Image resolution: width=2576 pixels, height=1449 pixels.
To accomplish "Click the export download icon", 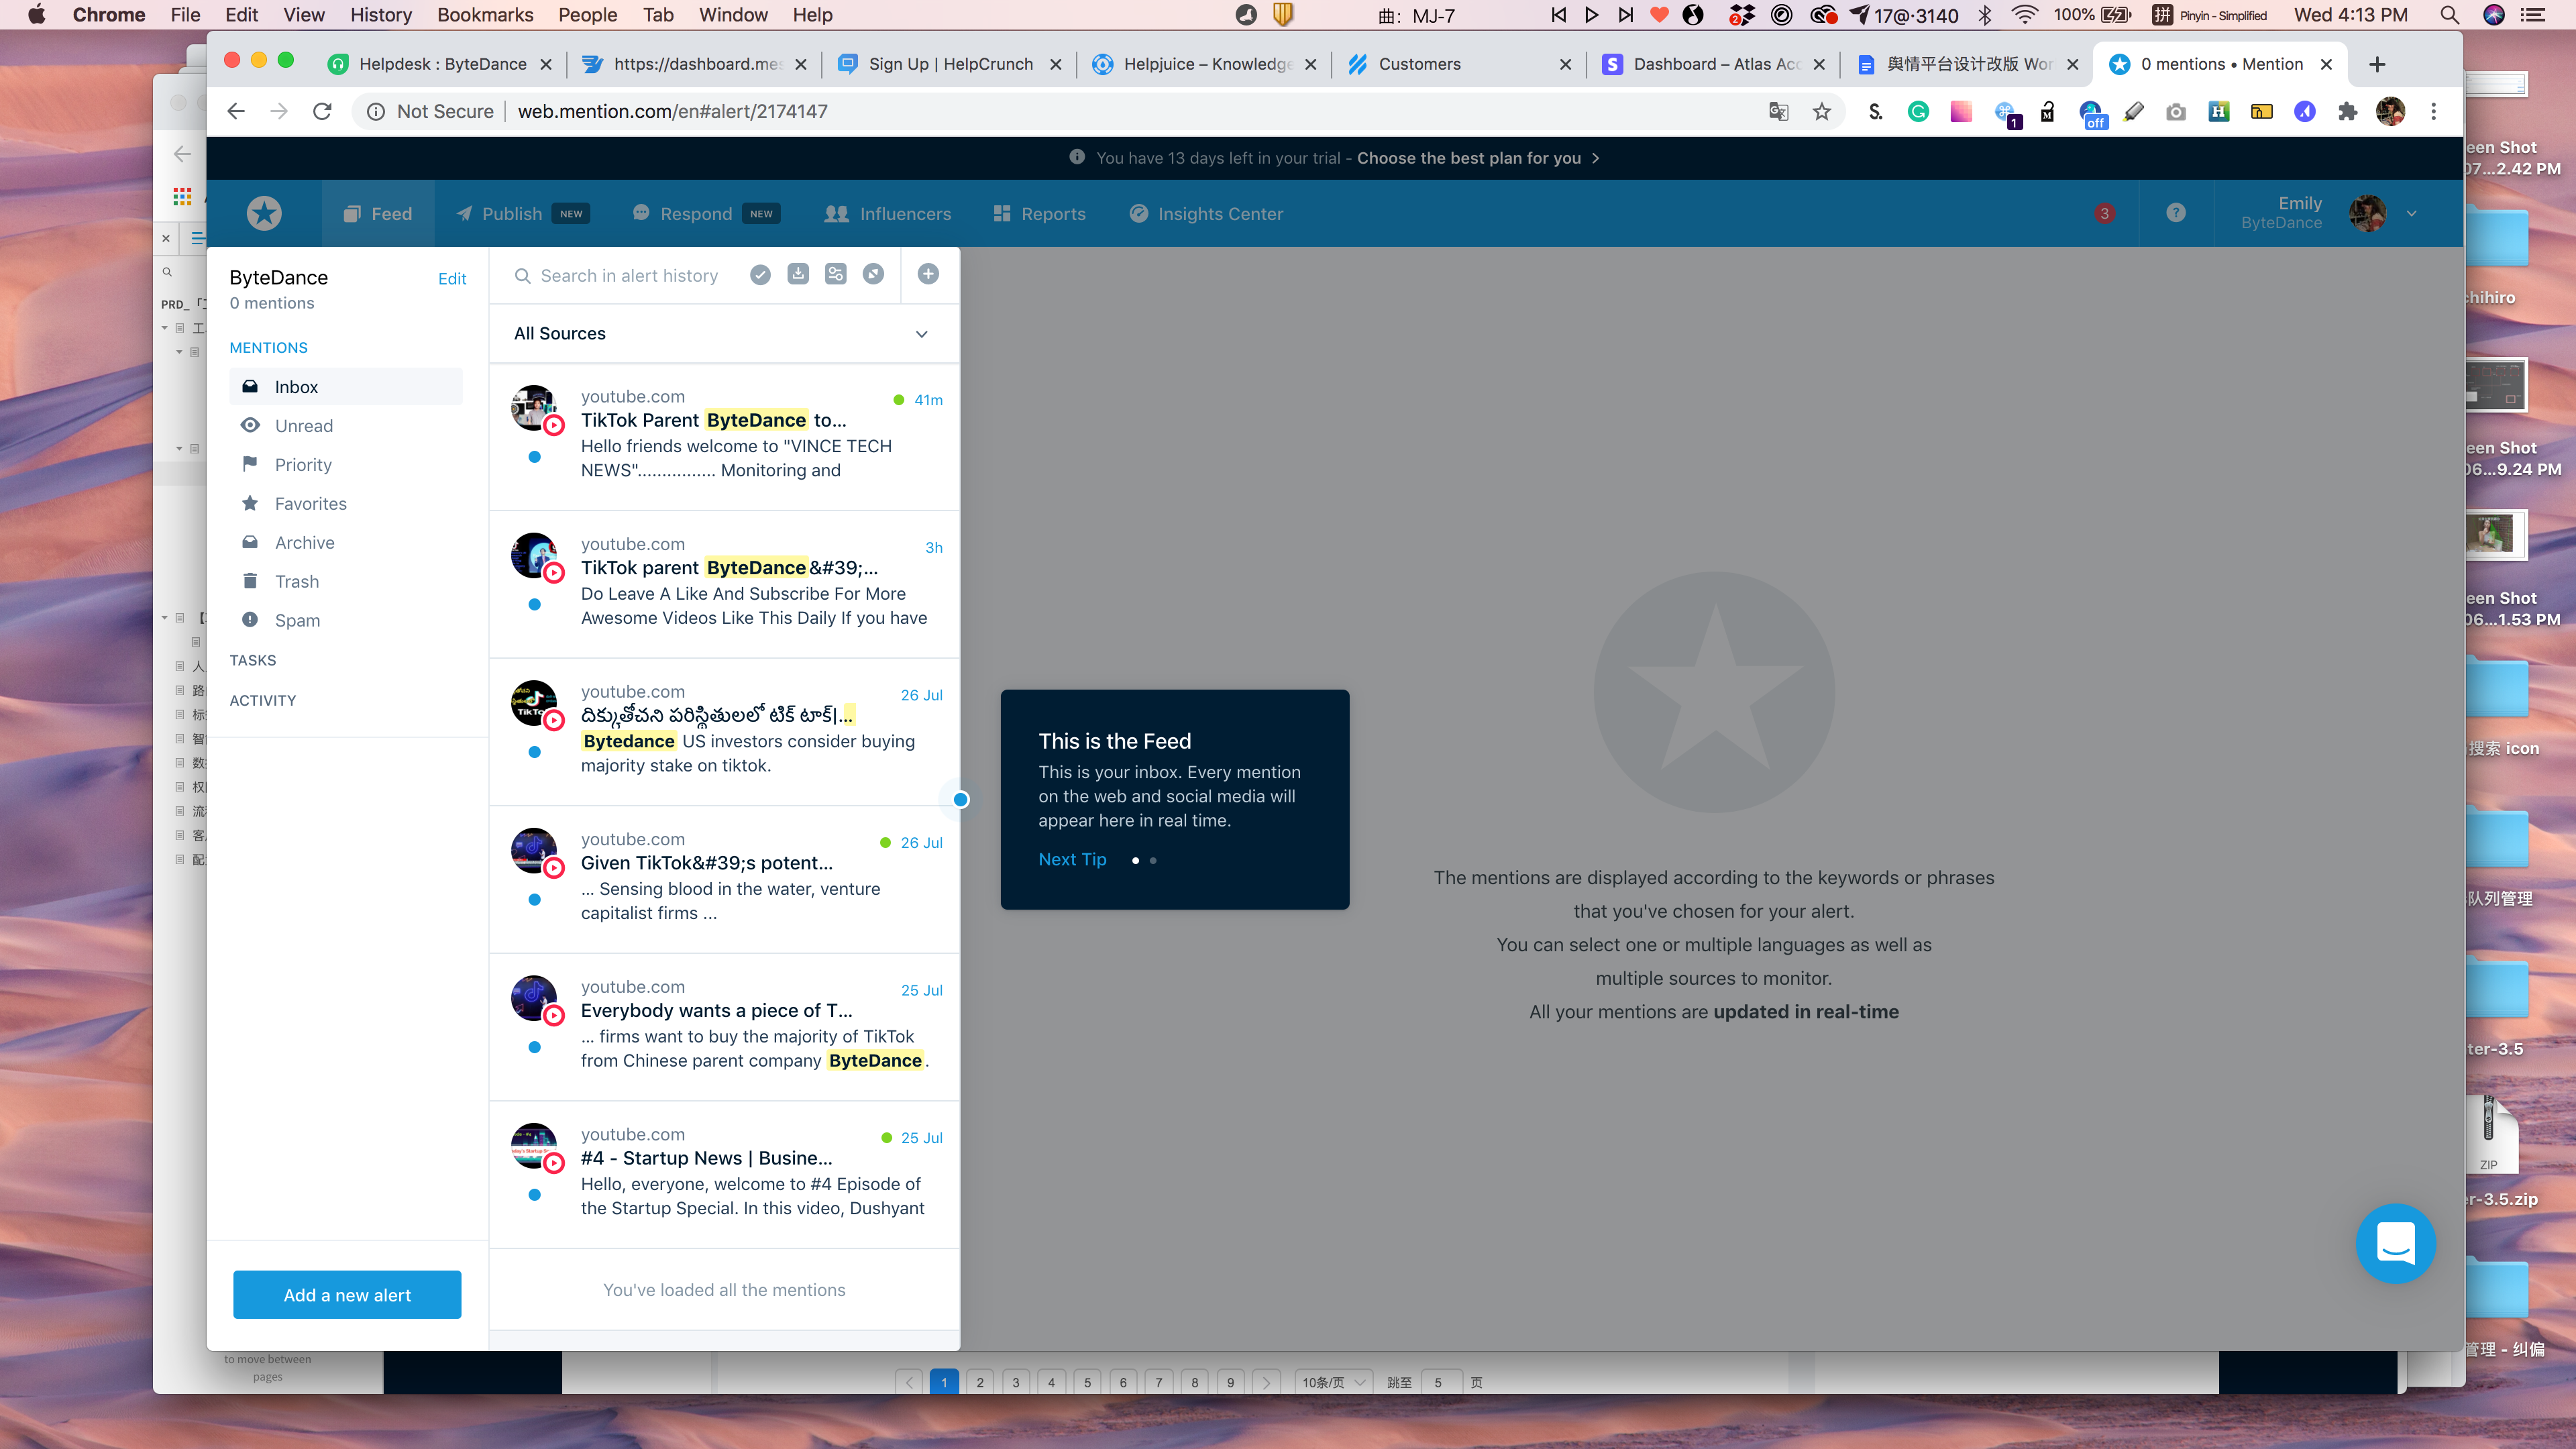I will click(x=798, y=275).
